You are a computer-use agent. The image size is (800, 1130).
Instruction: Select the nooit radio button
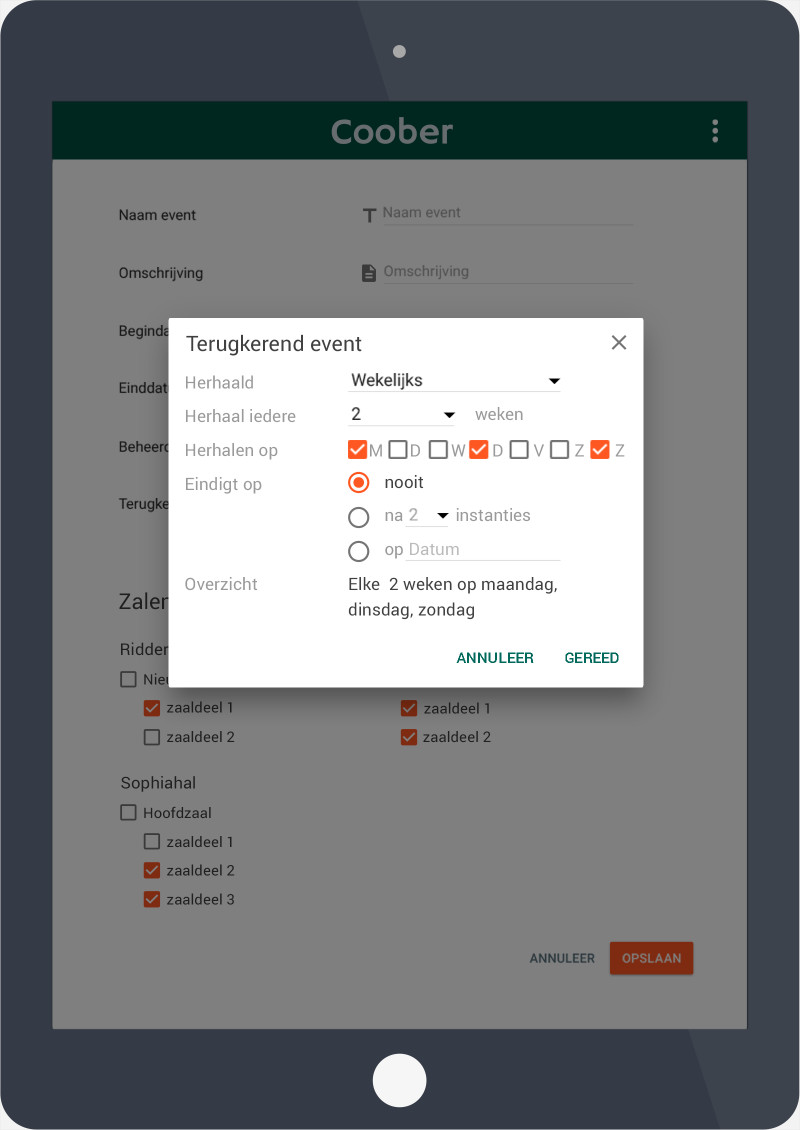(358, 482)
